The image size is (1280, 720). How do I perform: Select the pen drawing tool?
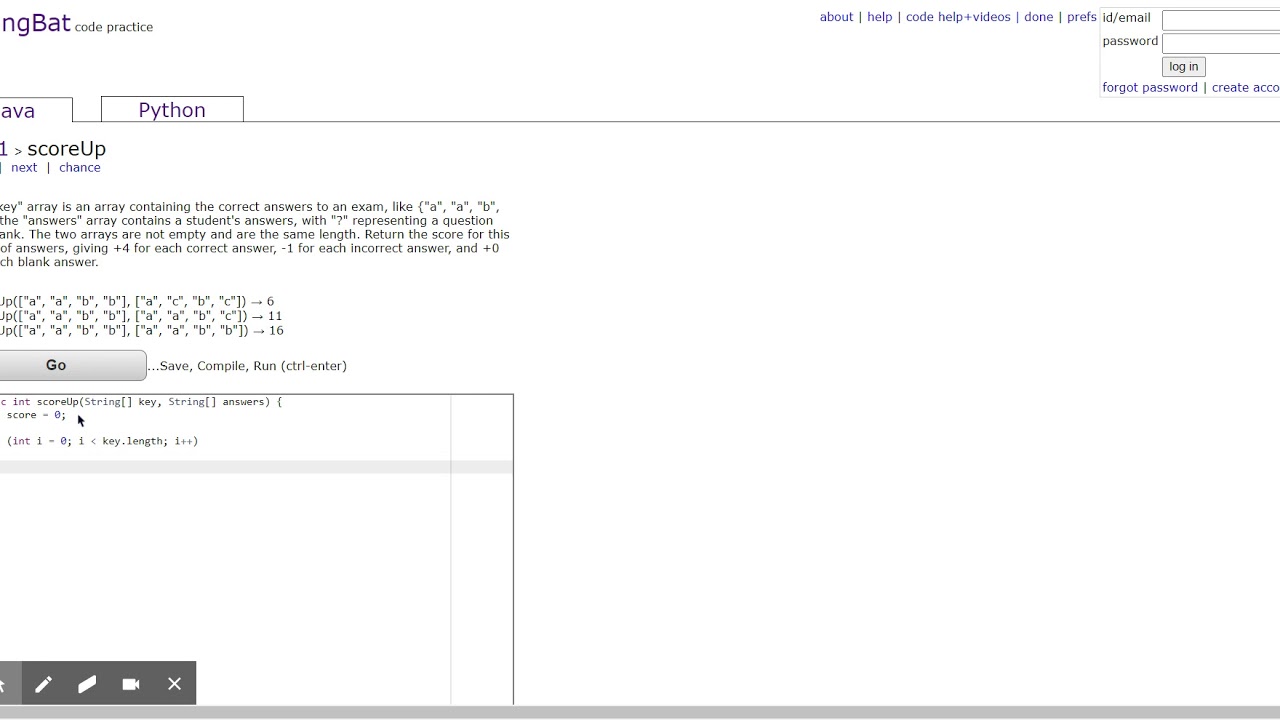coord(43,684)
